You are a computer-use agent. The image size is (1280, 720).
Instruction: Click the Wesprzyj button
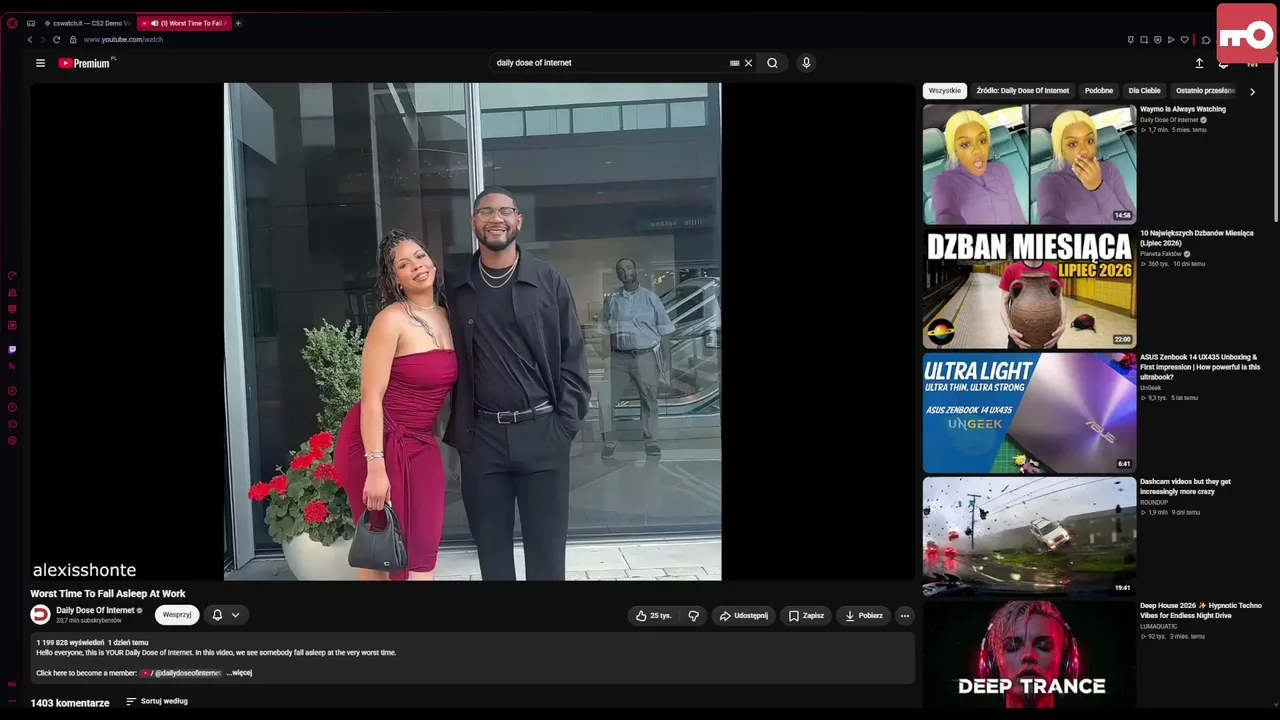[x=177, y=615]
